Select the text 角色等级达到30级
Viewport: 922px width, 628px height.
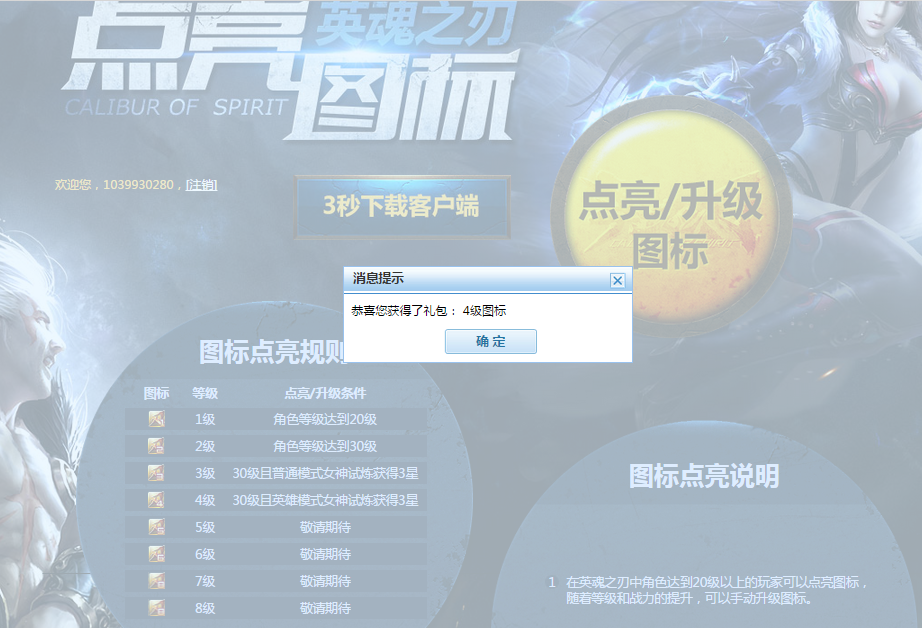click(x=325, y=446)
